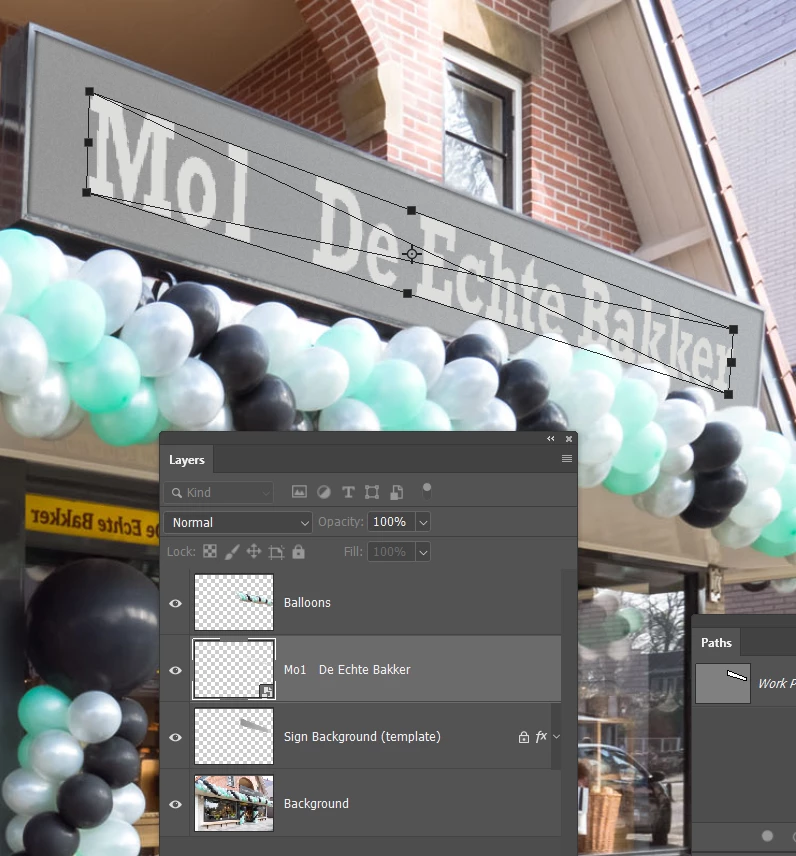The height and width of the screenshot is (856, 796).
Task: Click top-right transform corner handle
Action: coord(734,329)
